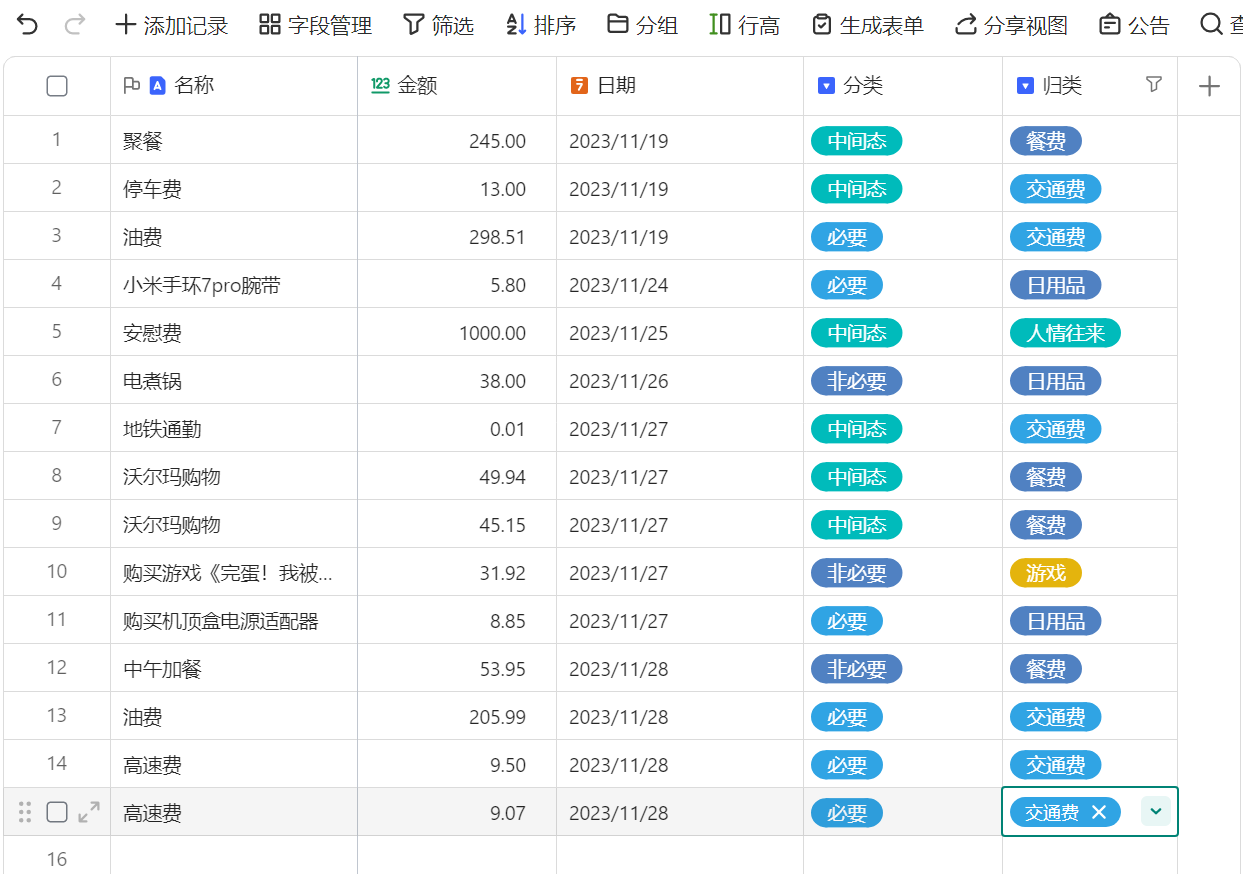Open 排序 sort options
Image resolution: width=1243 pixels, height=874 pixels.
tap(540, 25)
